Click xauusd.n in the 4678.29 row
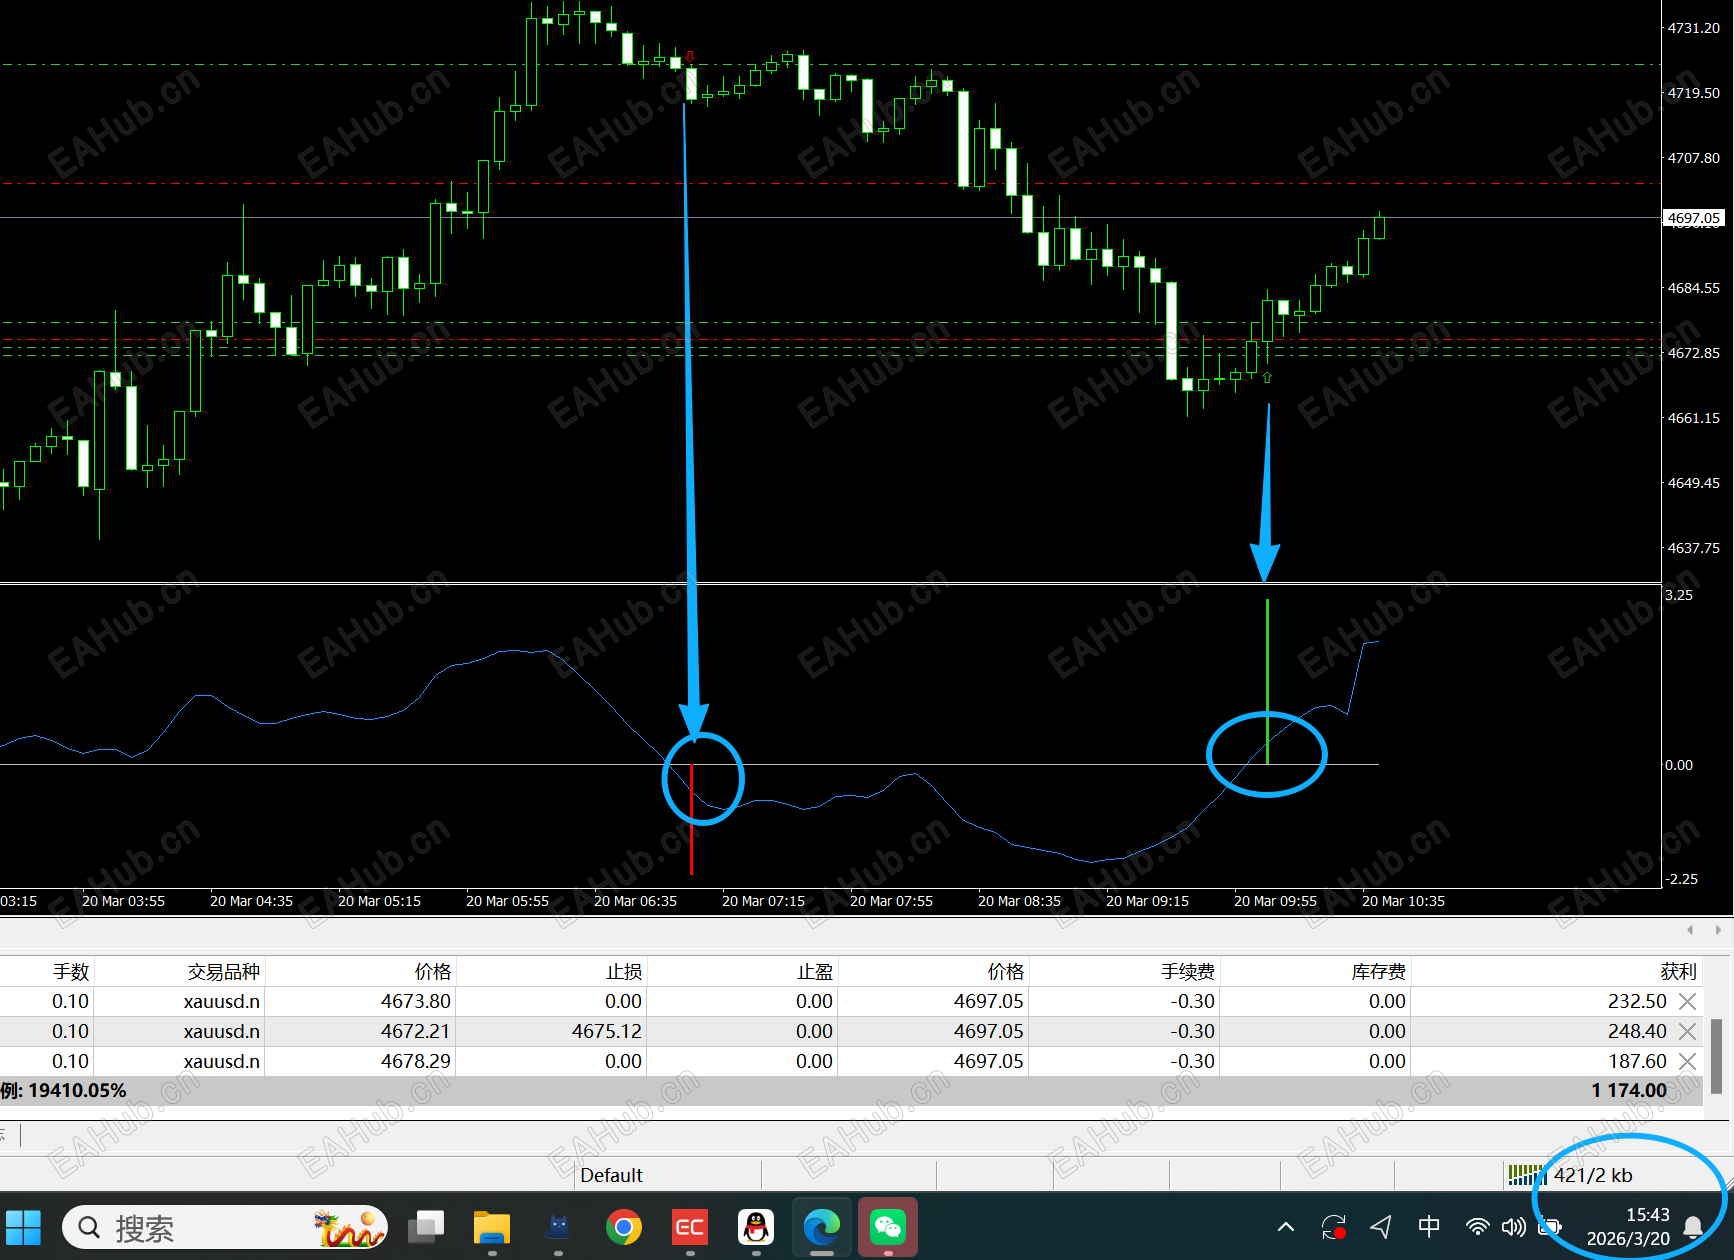Viewport: 1734px width, 1260px height. (222, 1061)
